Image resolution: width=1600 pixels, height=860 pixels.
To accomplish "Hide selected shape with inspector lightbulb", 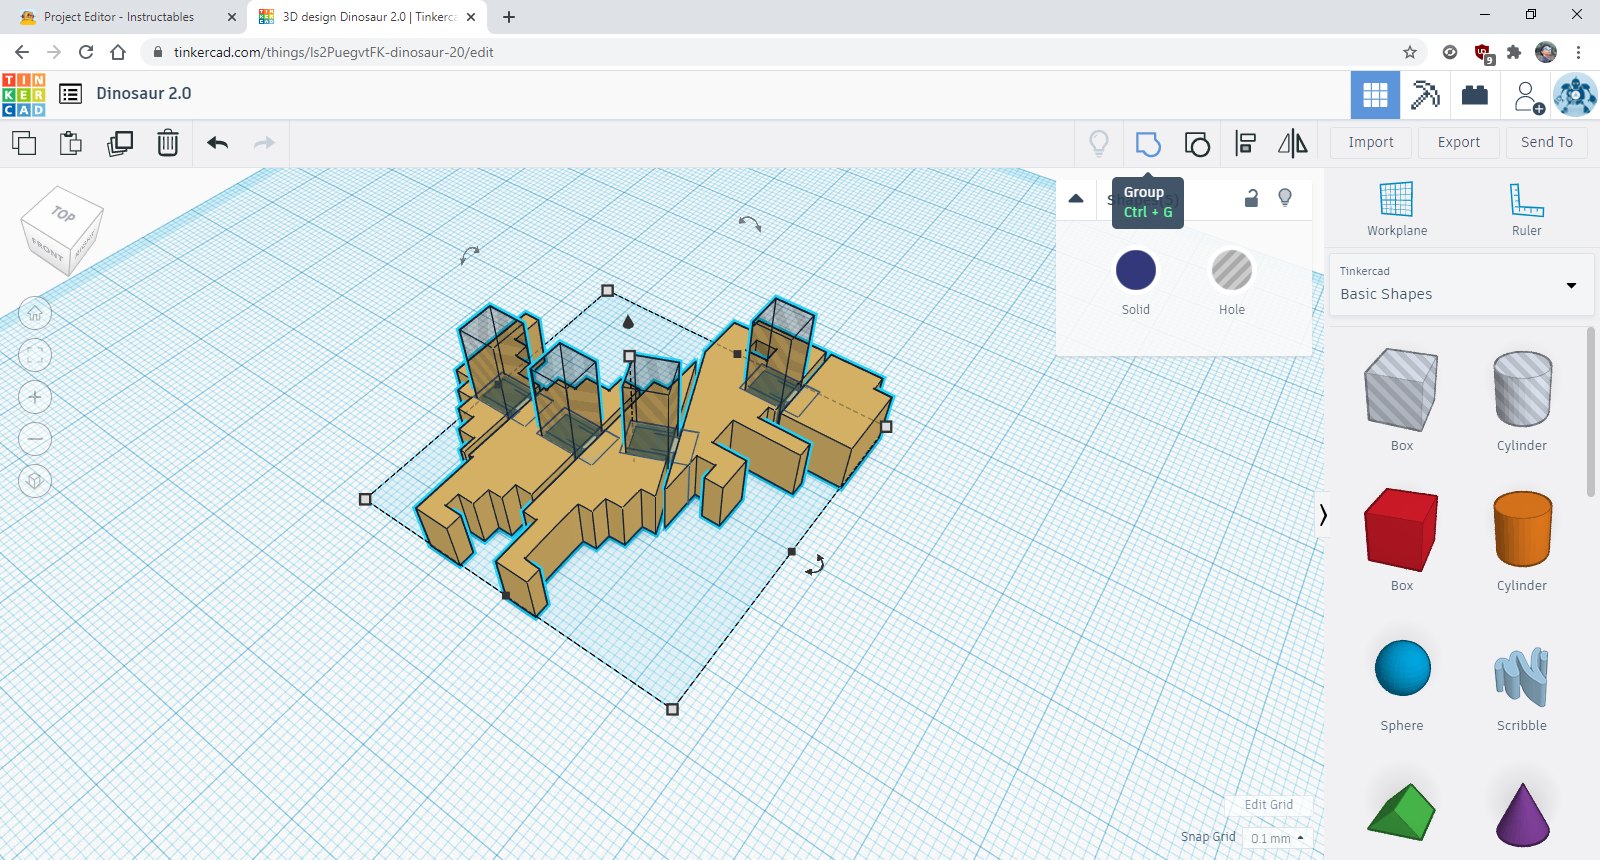I will click(x=1285, y=198).
